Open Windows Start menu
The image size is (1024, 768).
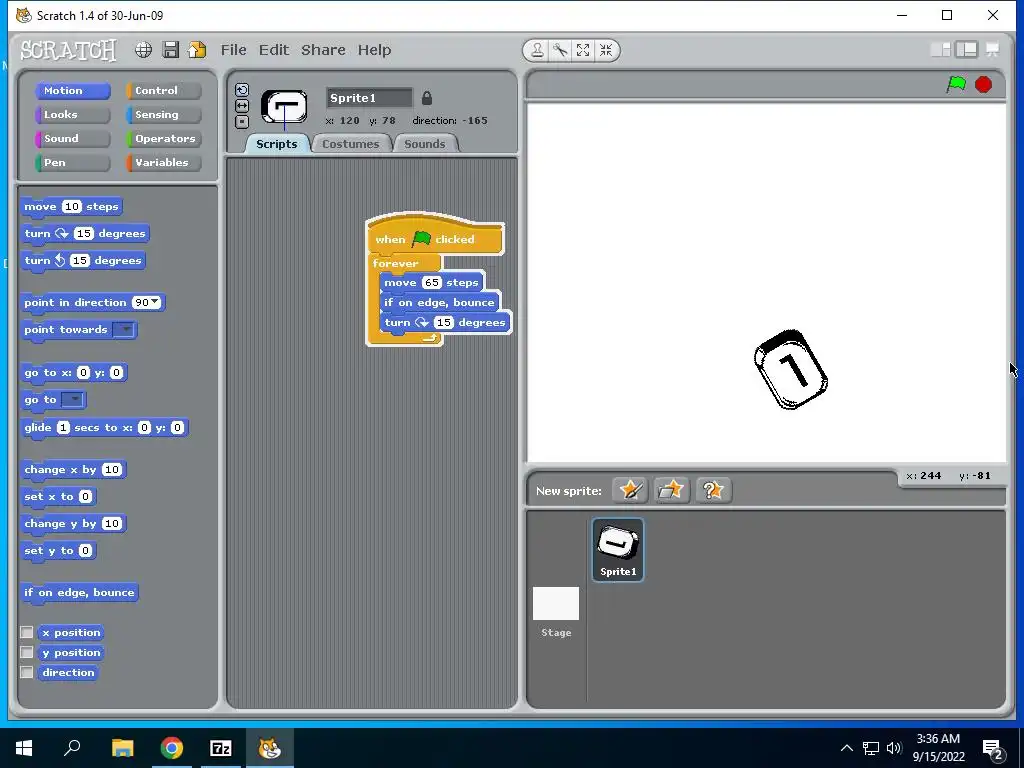[x=24, y=748]
